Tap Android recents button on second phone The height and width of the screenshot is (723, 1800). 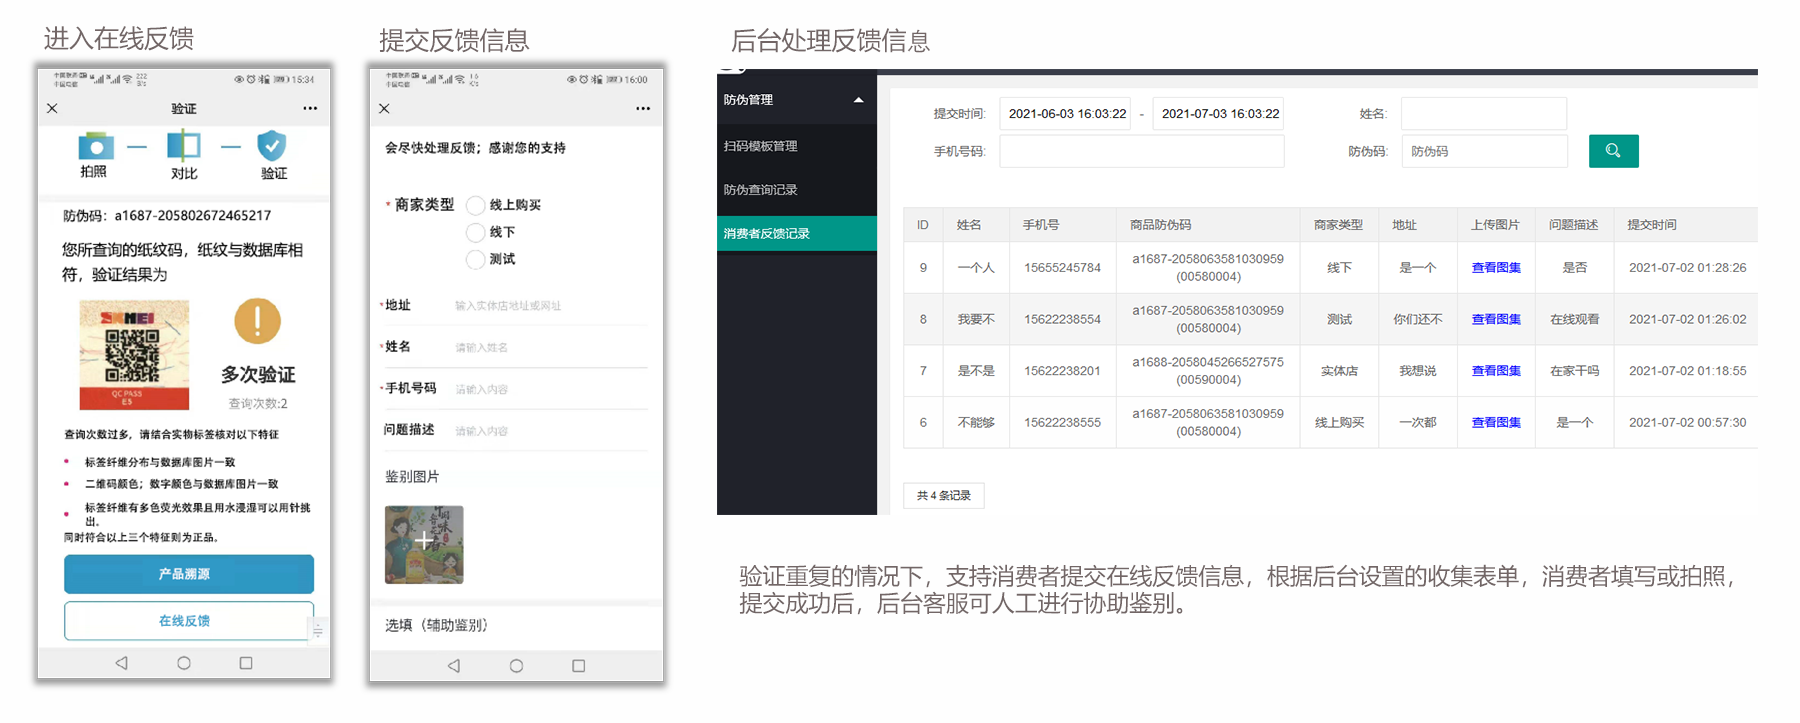pos(578,665)
